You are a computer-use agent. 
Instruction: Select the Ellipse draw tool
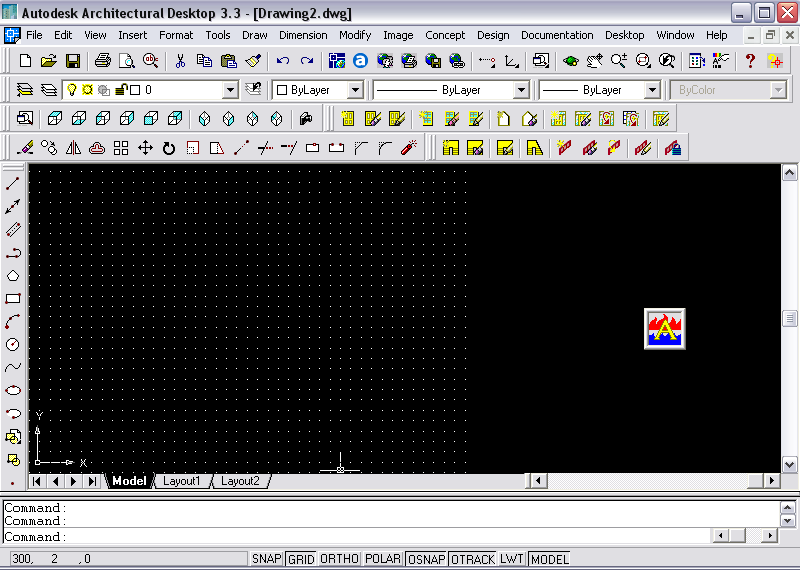click(x=13, y=390)
